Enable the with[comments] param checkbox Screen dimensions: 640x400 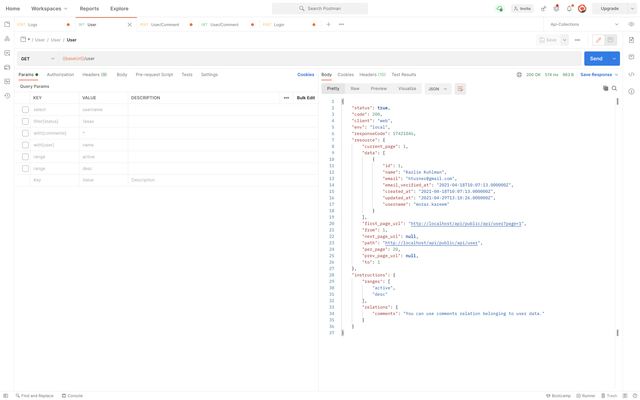click(x=25, y=133)
